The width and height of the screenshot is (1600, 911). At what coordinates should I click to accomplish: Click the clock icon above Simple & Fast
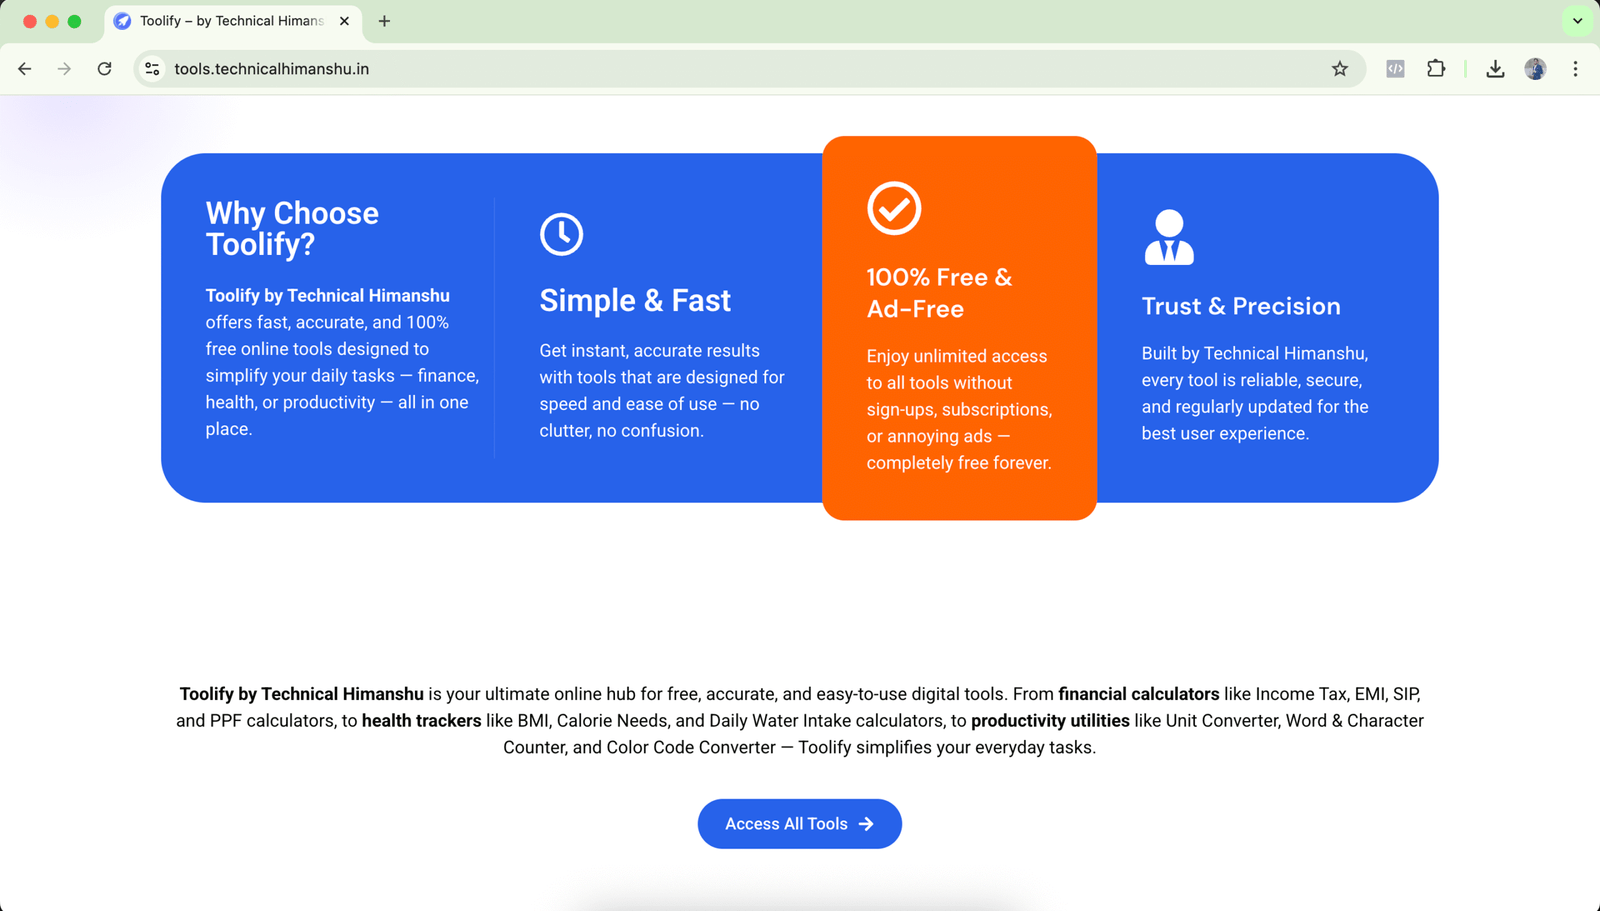coord(561,234)
